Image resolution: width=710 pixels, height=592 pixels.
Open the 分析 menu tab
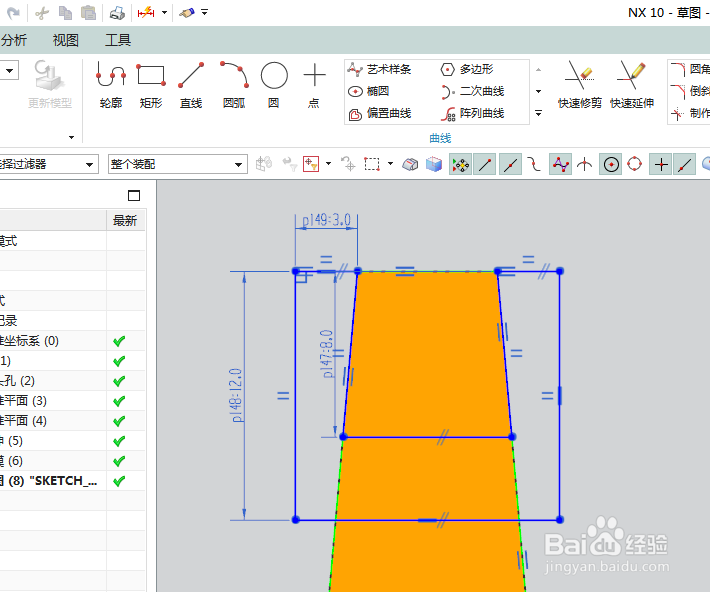14,40
